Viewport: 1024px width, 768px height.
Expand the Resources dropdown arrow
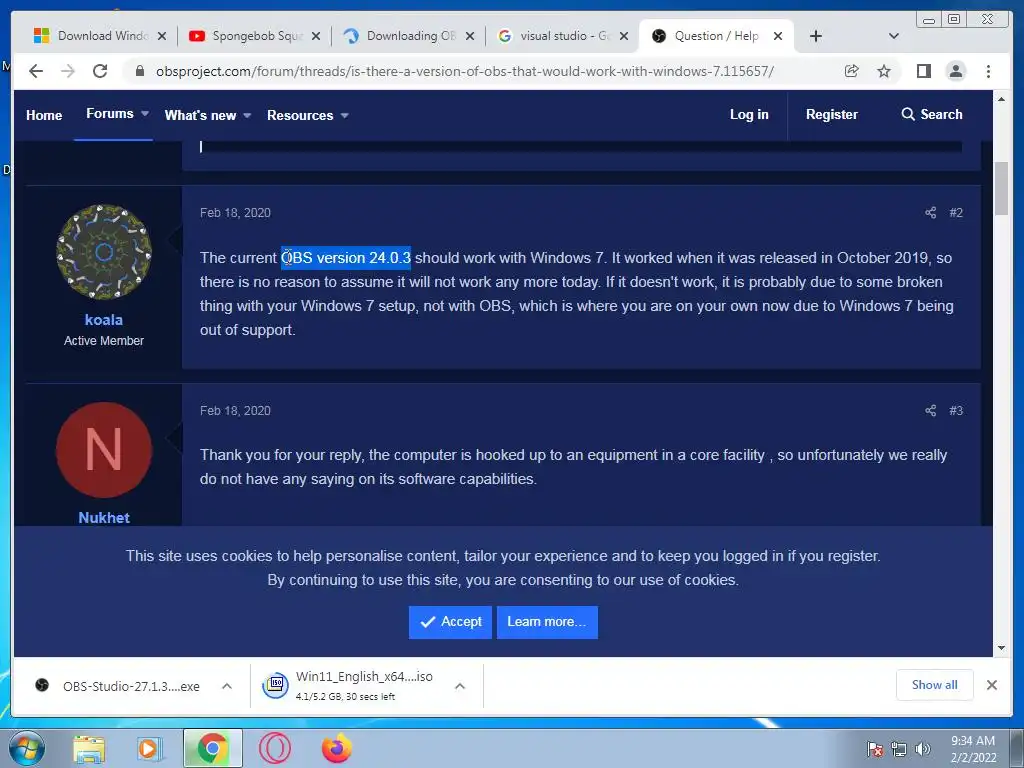pyautogui.click(x=345, y=116)
